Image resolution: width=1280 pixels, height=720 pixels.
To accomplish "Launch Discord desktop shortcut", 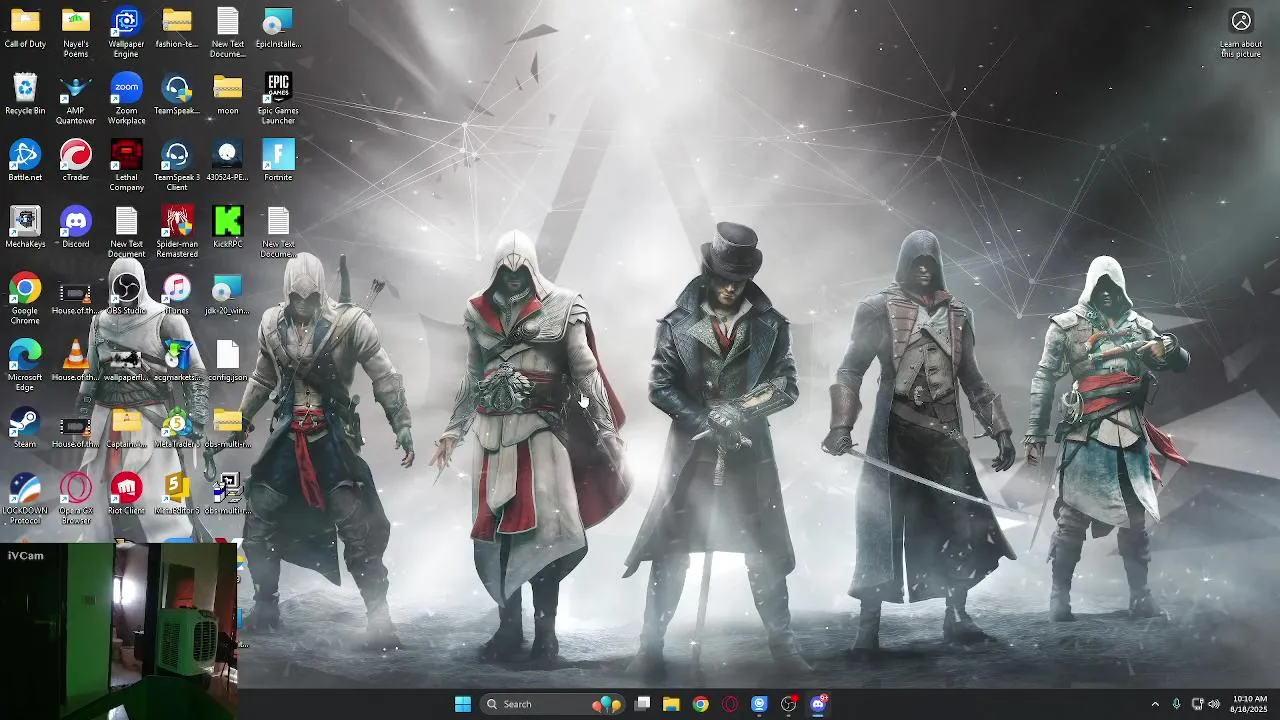I will [x=76, y=228].
